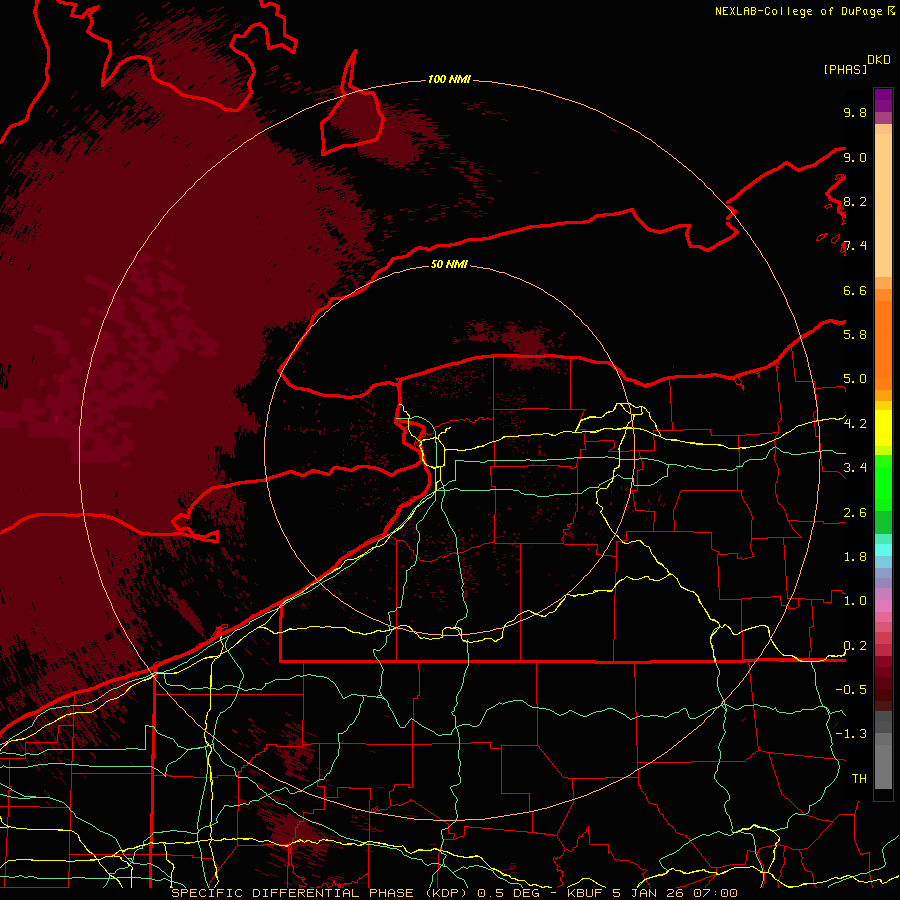Click the 1.8 legend value
Image resolution: width=900 pixels, height=900 pixels.
[x=855, y=557]
